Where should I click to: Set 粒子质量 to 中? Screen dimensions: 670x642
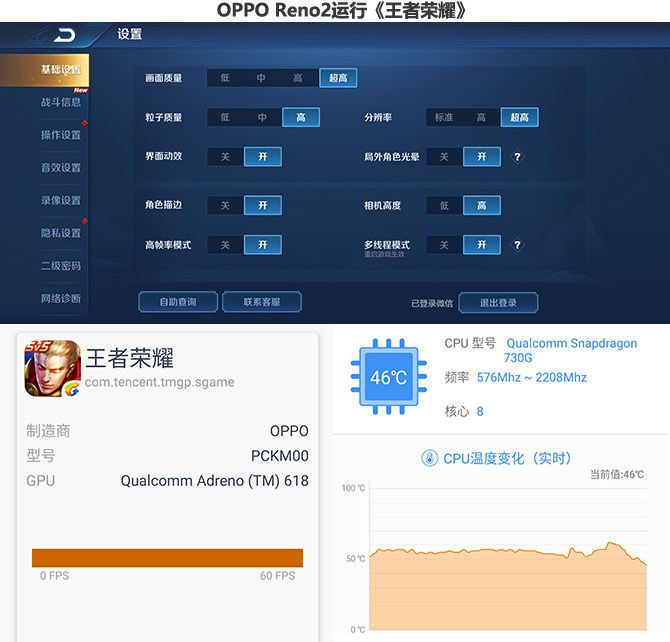coord(262,117)
